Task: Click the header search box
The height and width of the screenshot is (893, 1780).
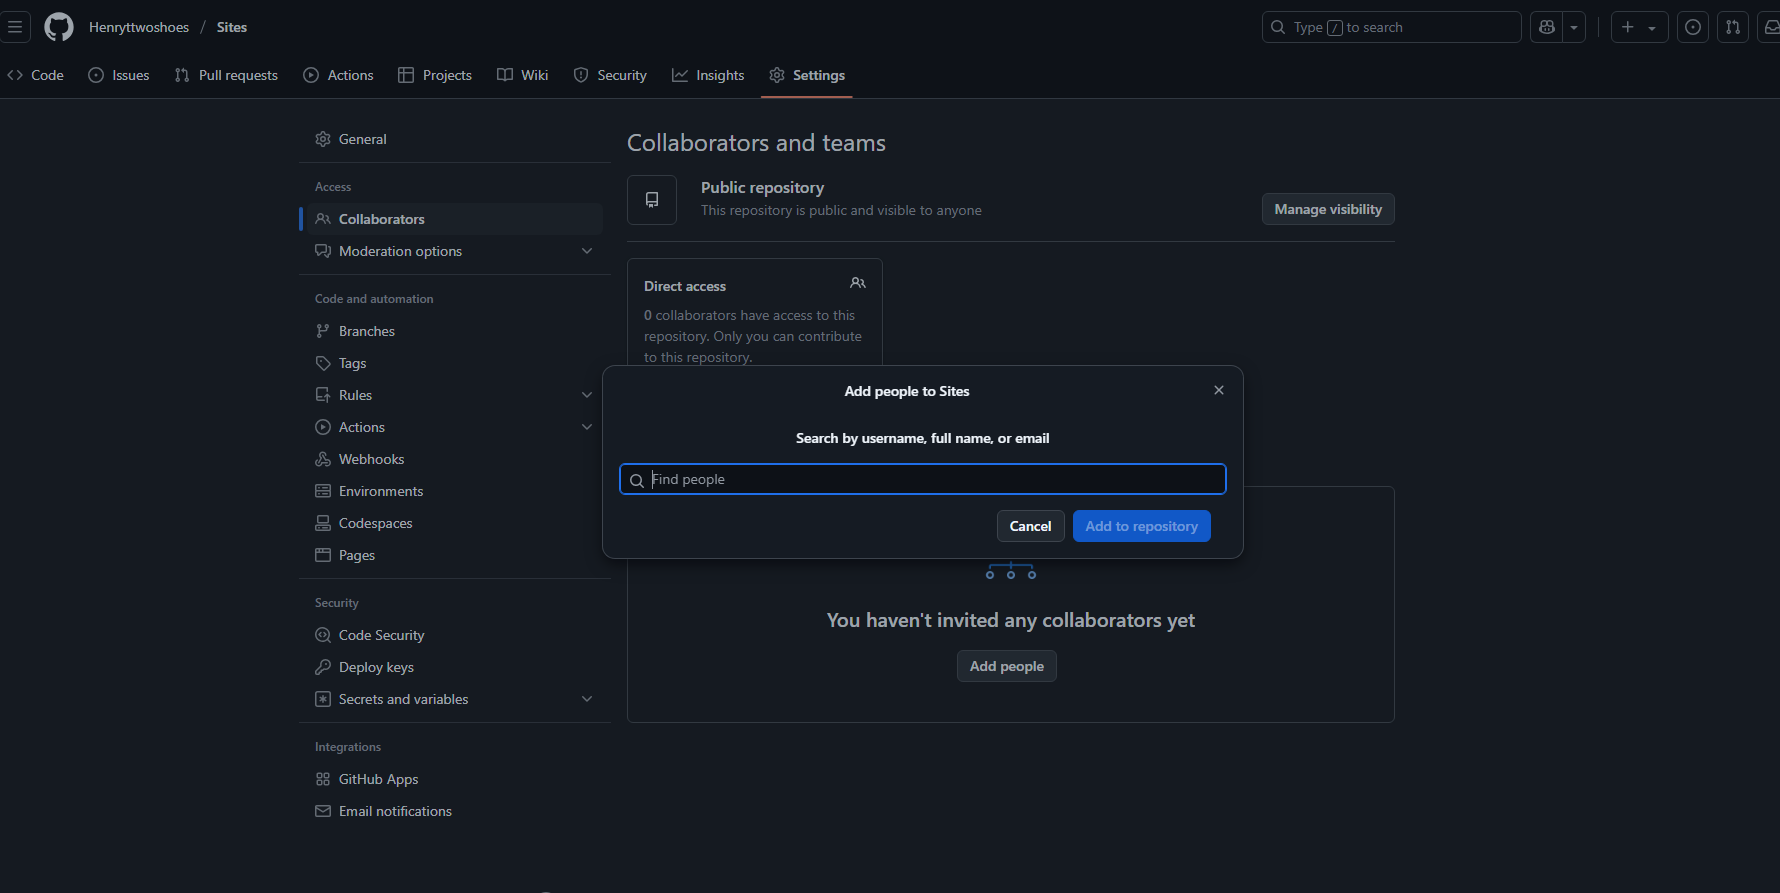Action: (x=1391, y=27)
